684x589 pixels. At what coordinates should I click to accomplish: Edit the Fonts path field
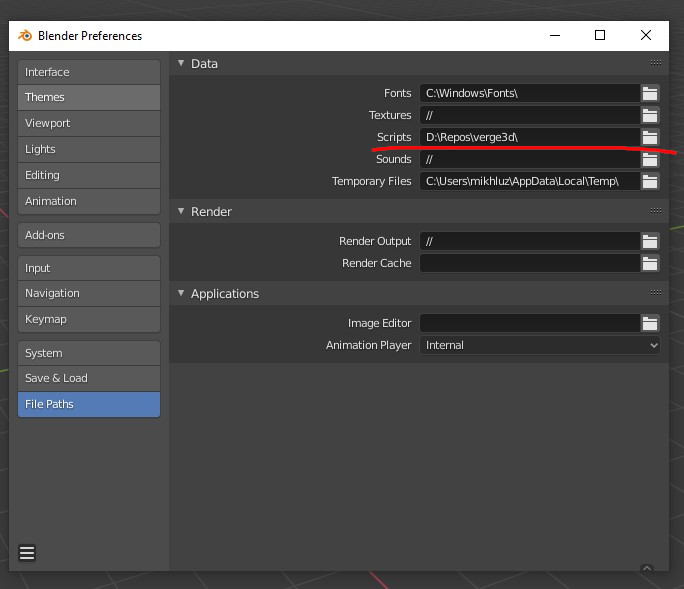tap(530, 93)
